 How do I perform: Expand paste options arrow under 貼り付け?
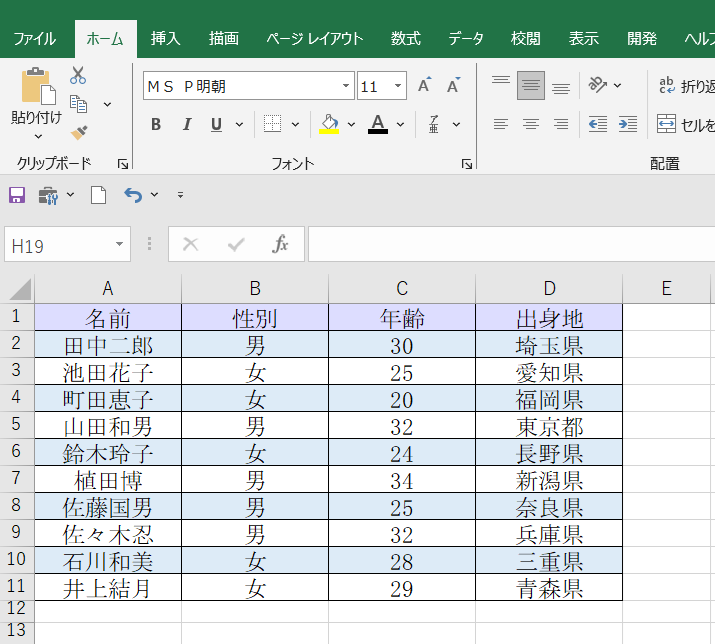click(x=38, y=136)
